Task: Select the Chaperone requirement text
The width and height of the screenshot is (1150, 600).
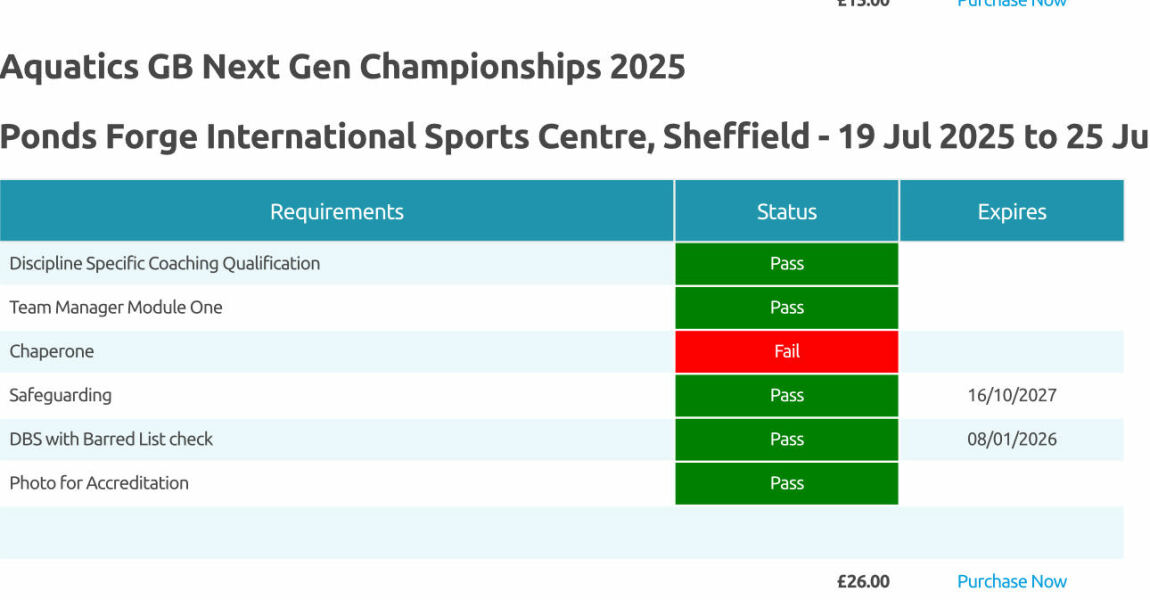Action: (x=51, y=352)
